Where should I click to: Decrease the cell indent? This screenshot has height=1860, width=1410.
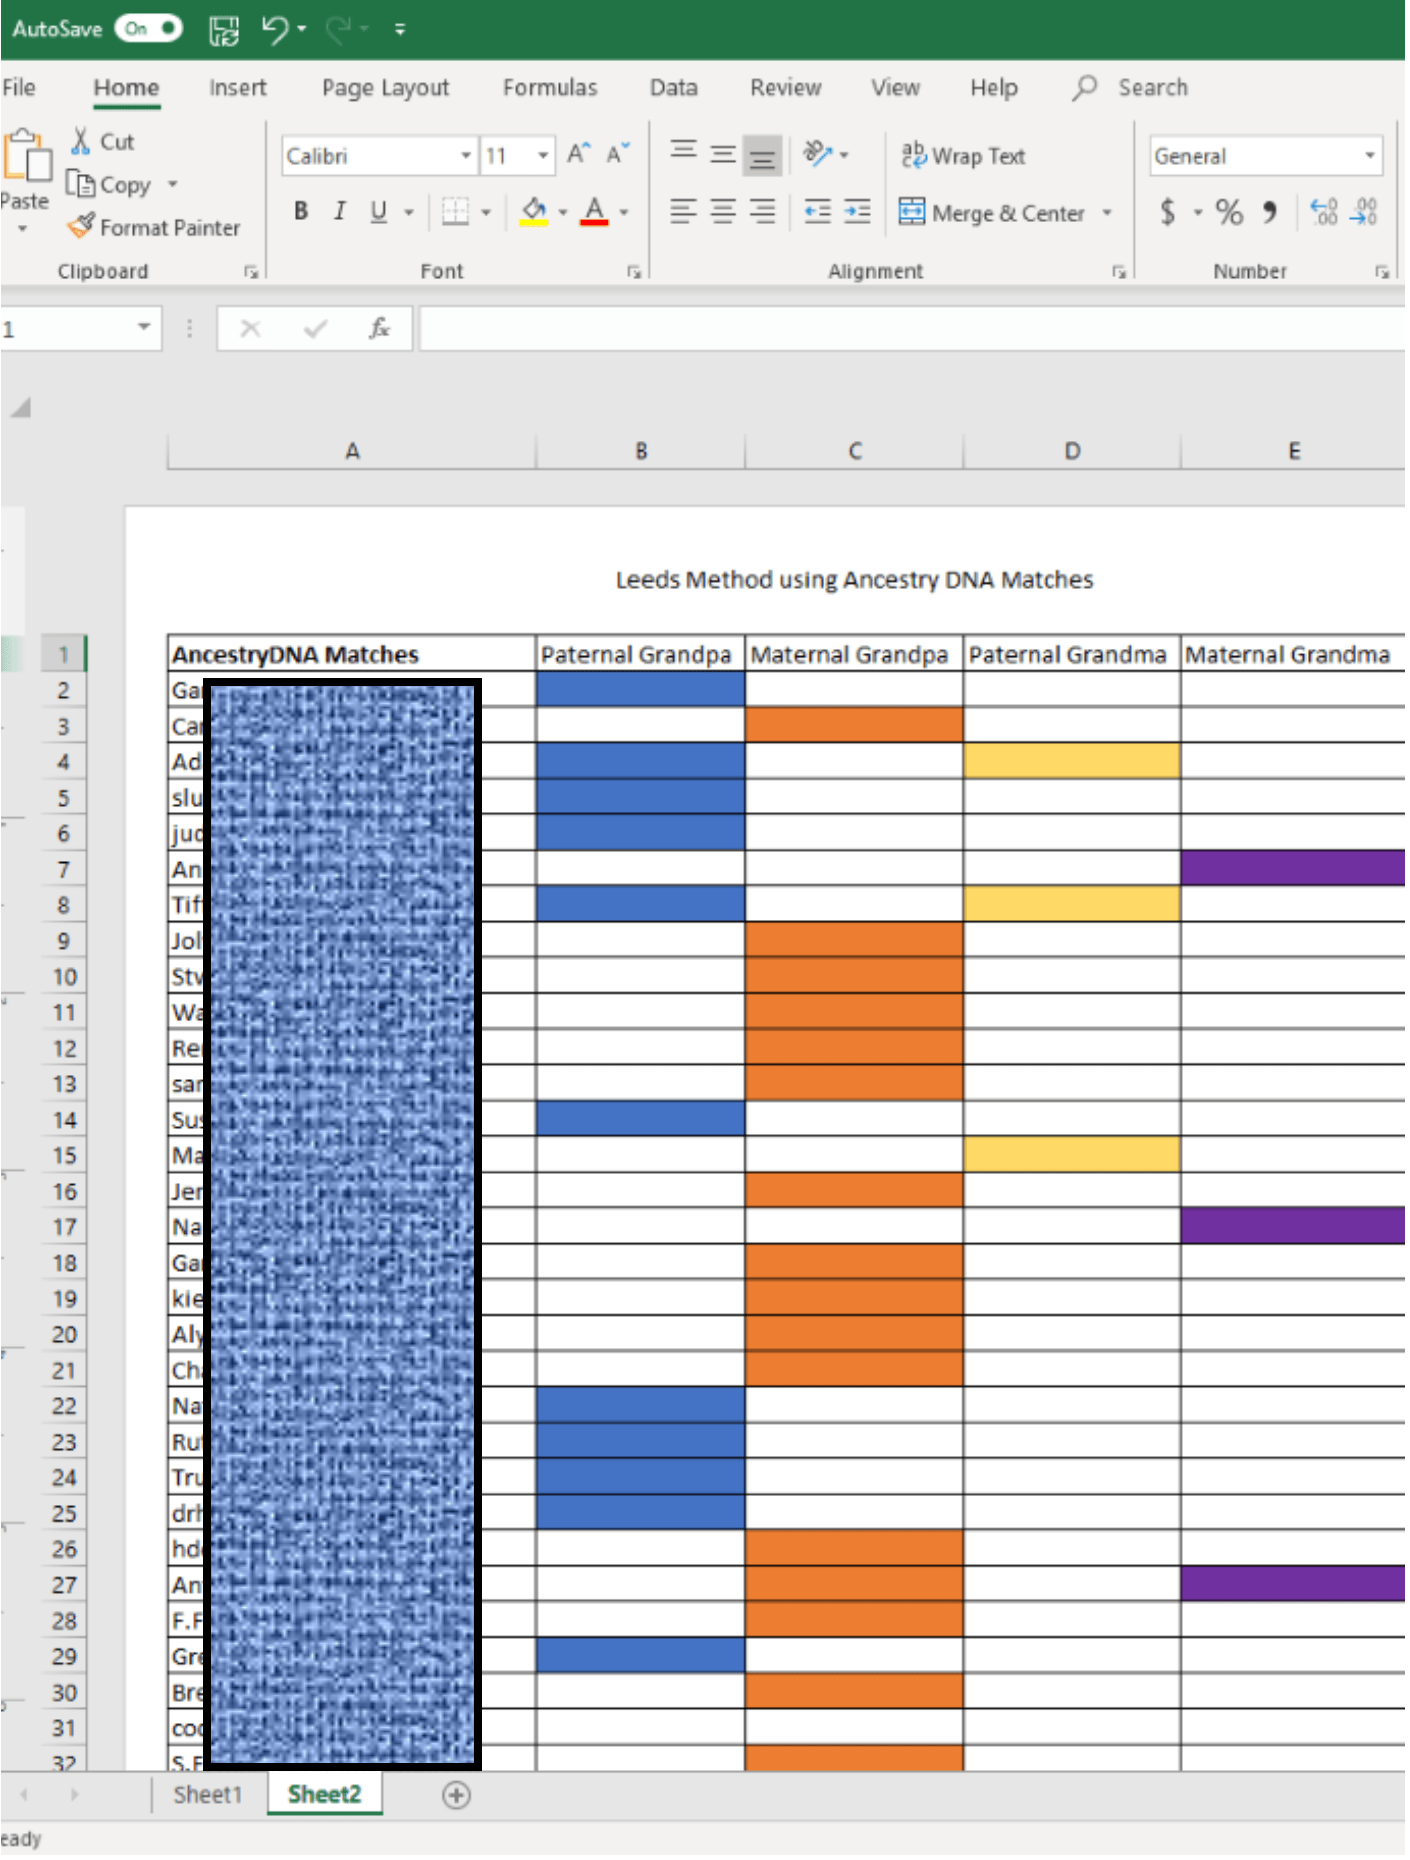(818, 211)
